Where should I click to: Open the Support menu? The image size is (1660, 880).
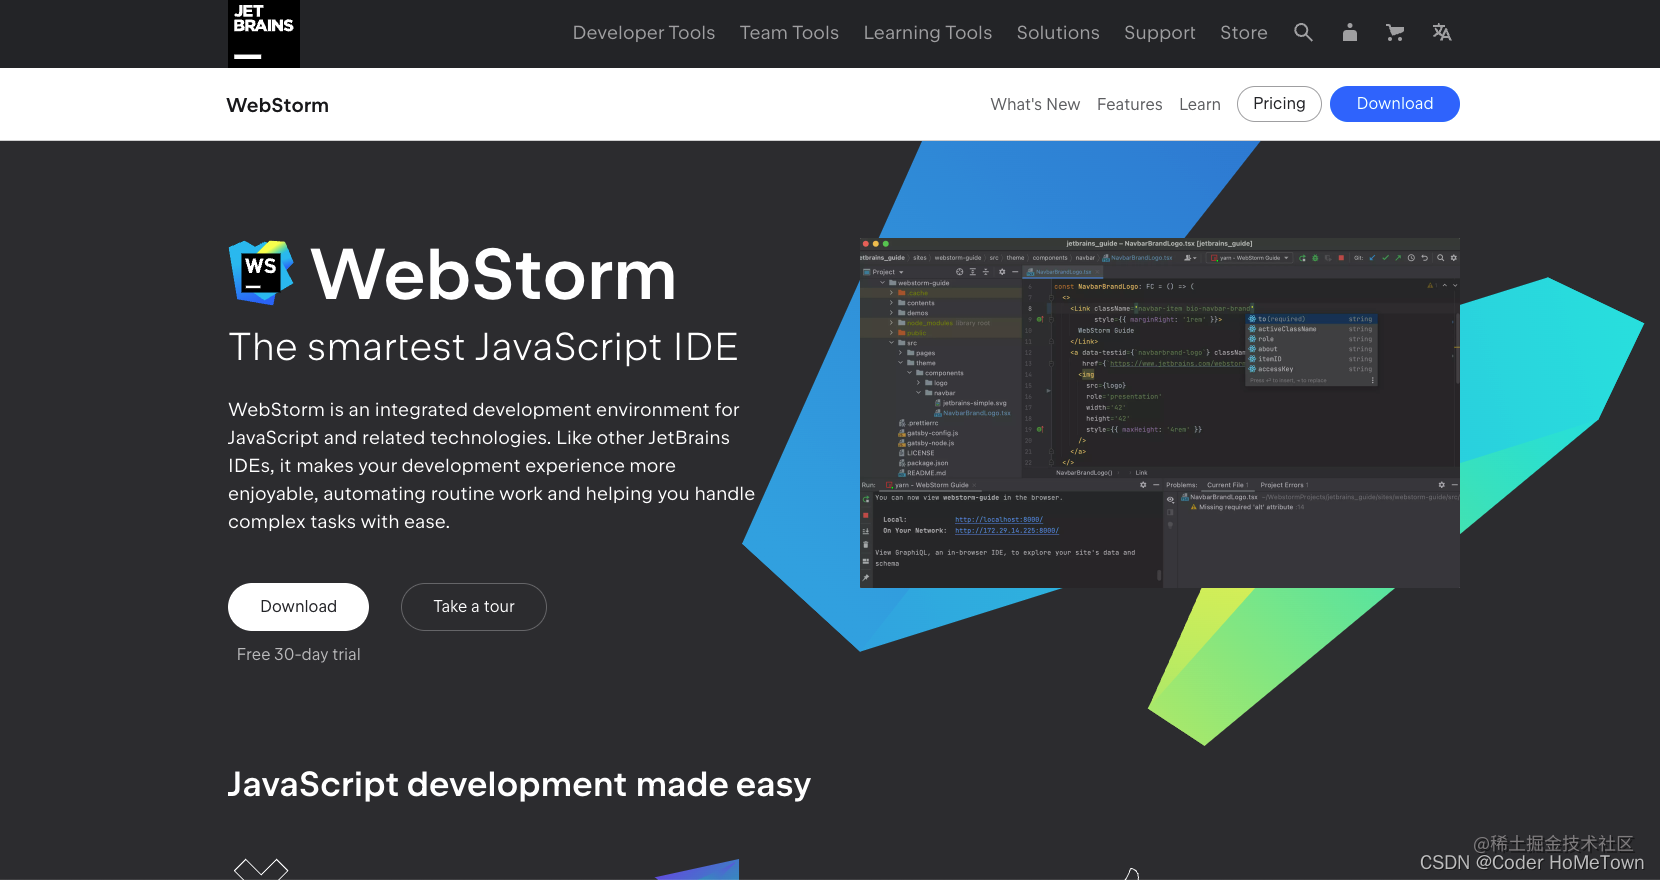(1160, 33)
